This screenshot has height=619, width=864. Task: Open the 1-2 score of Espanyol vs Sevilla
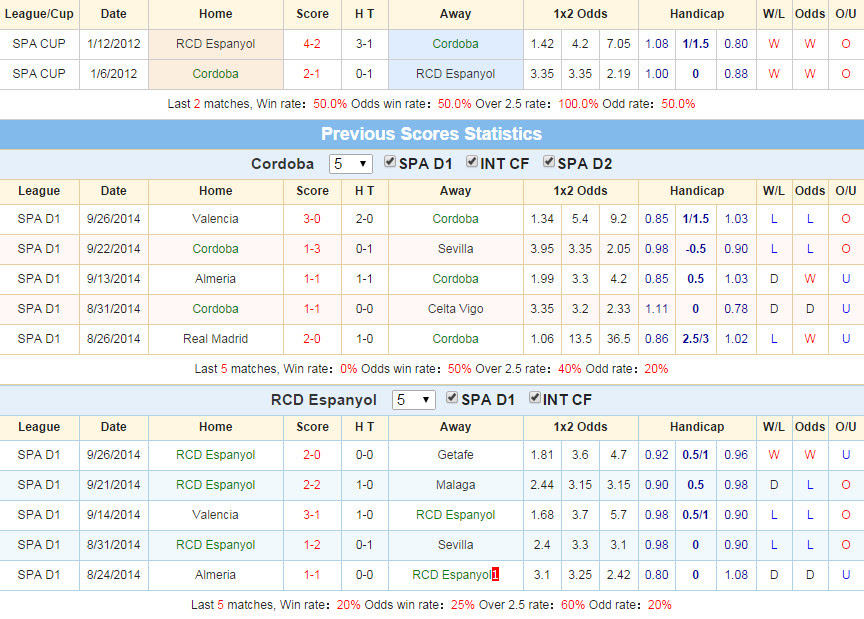pos(312,545)
